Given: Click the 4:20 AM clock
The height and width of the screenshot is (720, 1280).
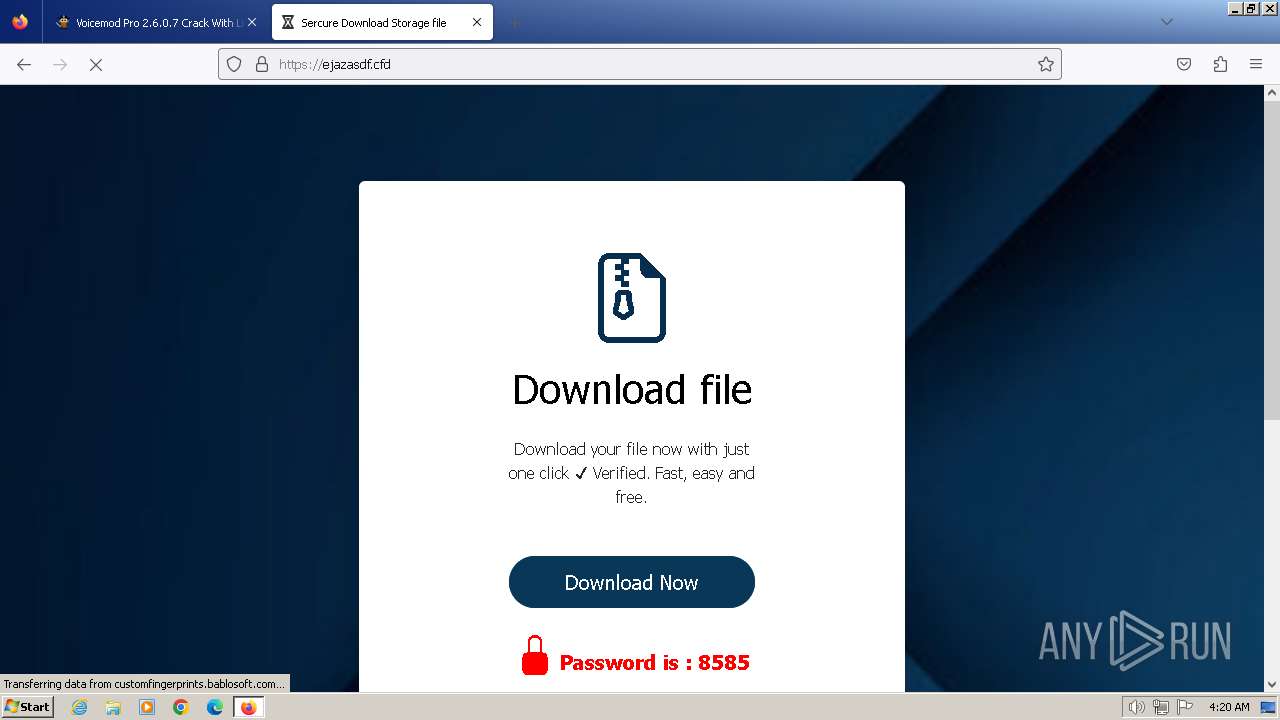Looking at the screenshot, I should tap(1229, 707).
